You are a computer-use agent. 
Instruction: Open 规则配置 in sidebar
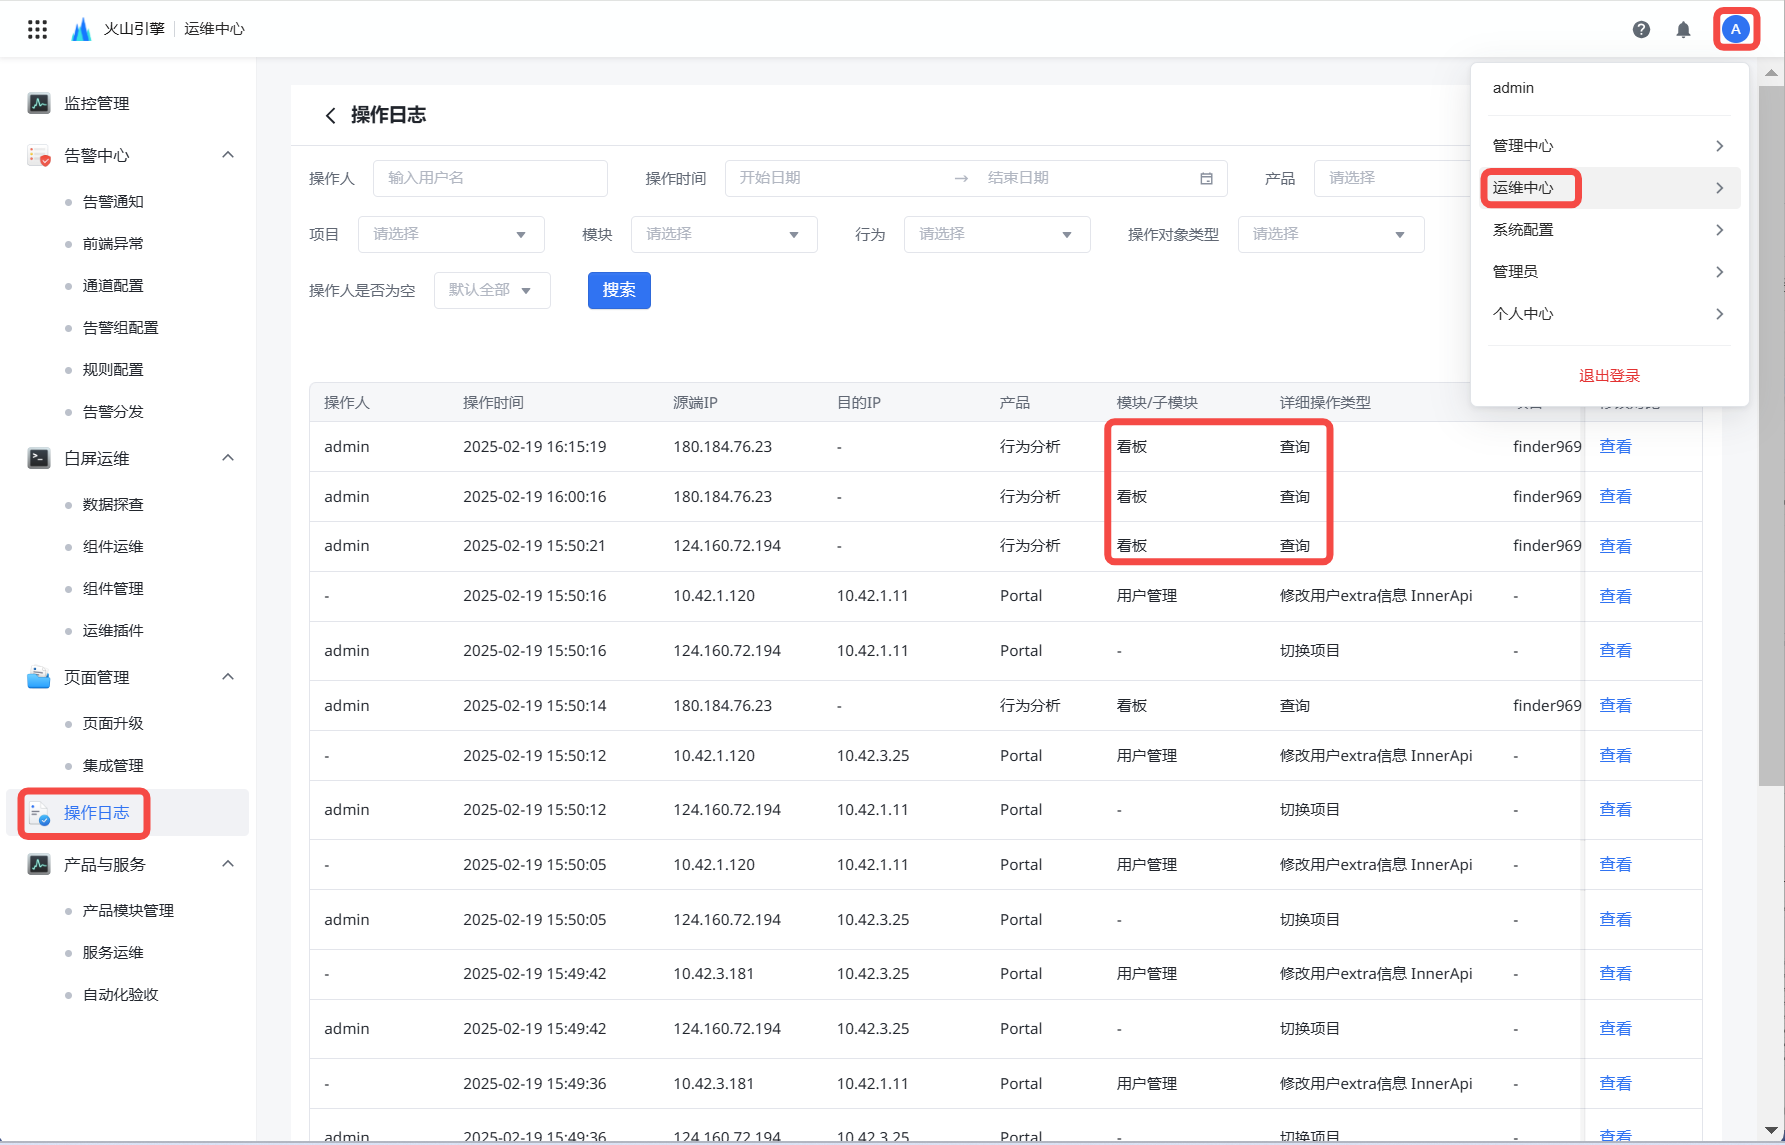click(113, 370)
